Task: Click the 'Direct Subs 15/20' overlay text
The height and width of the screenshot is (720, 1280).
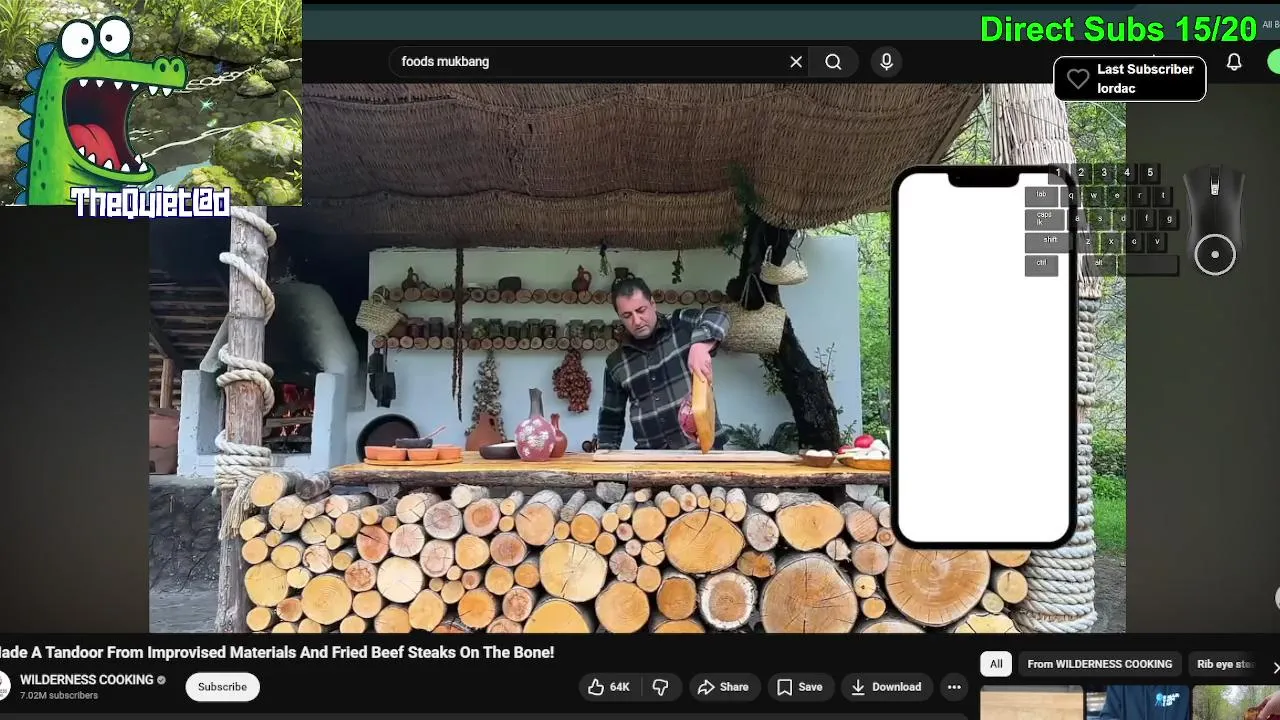Action: pos(1118,29)
